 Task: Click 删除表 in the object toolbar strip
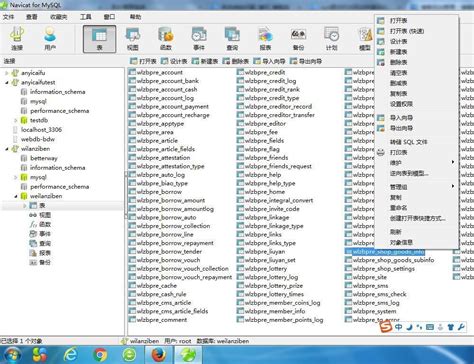tap(236, 61)
